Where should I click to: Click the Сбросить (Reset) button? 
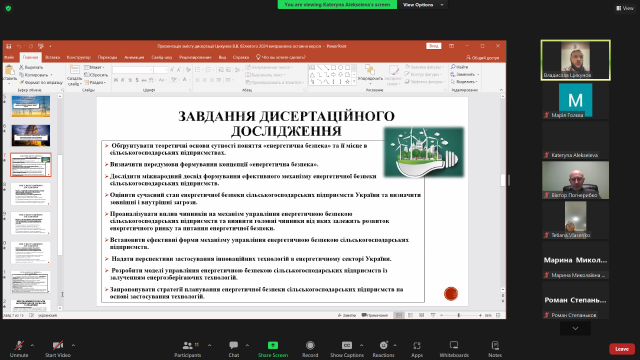point(96,75)
